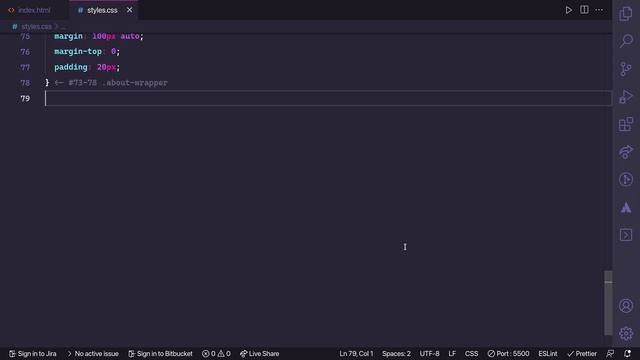This screenshot has width=640, height=360.
Task: Open the Source Control view
Action: 626,69
